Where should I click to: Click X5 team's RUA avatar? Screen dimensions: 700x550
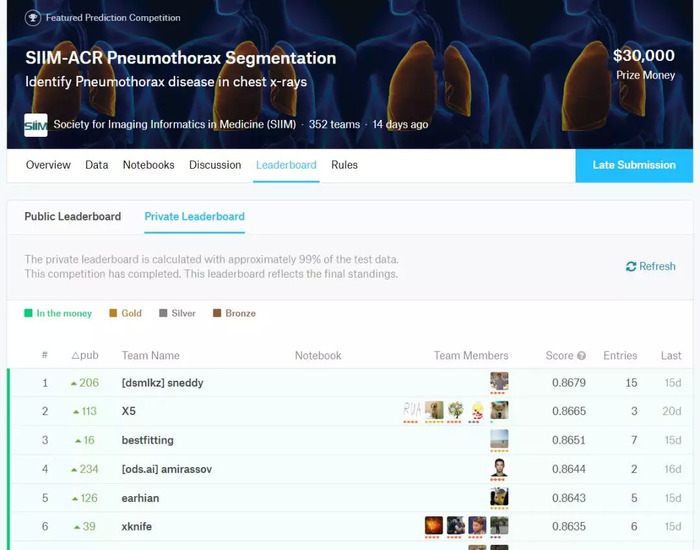(x=412, y=410)
